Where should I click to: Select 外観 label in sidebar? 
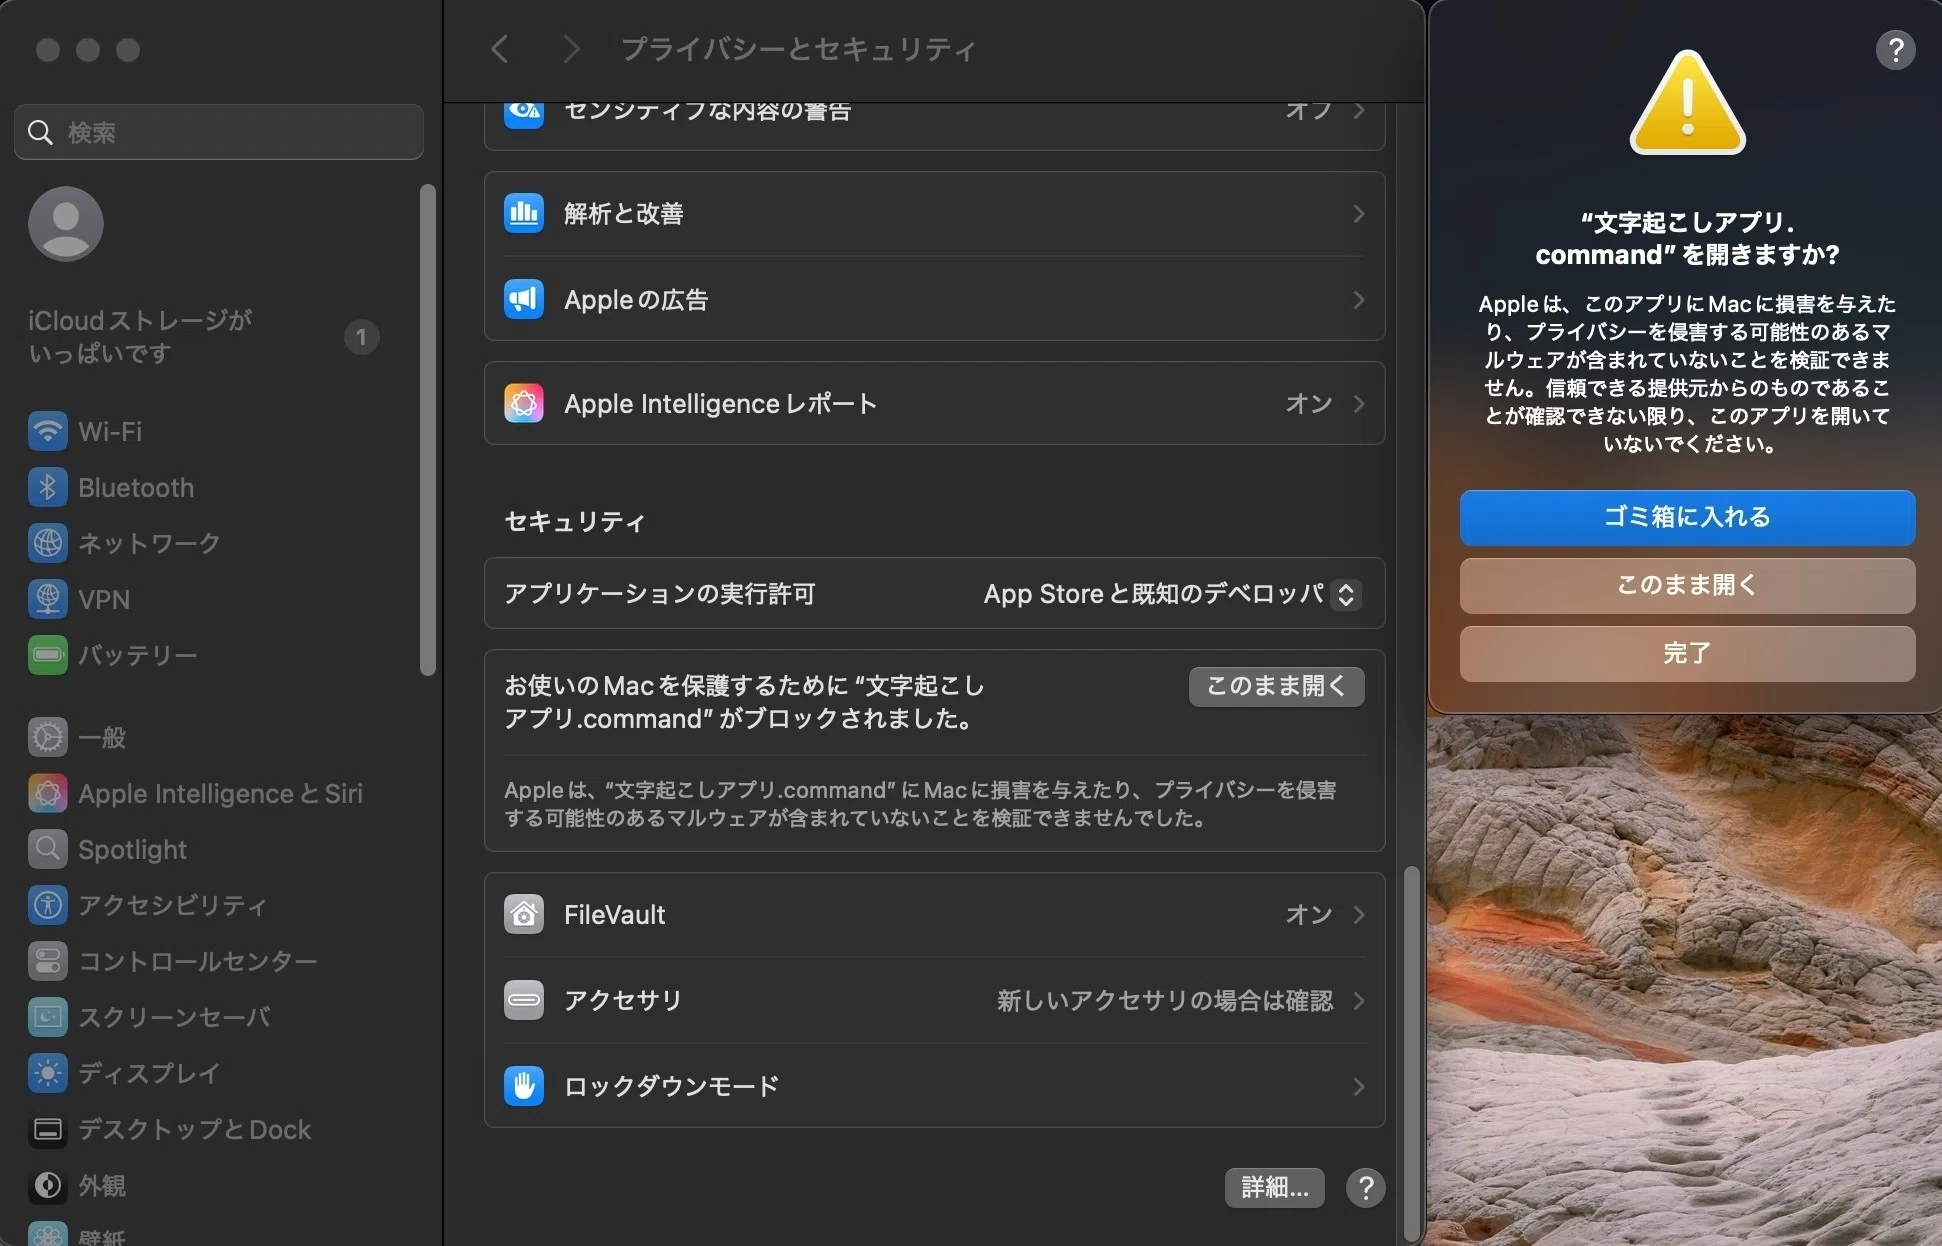tap(102, 1185)
